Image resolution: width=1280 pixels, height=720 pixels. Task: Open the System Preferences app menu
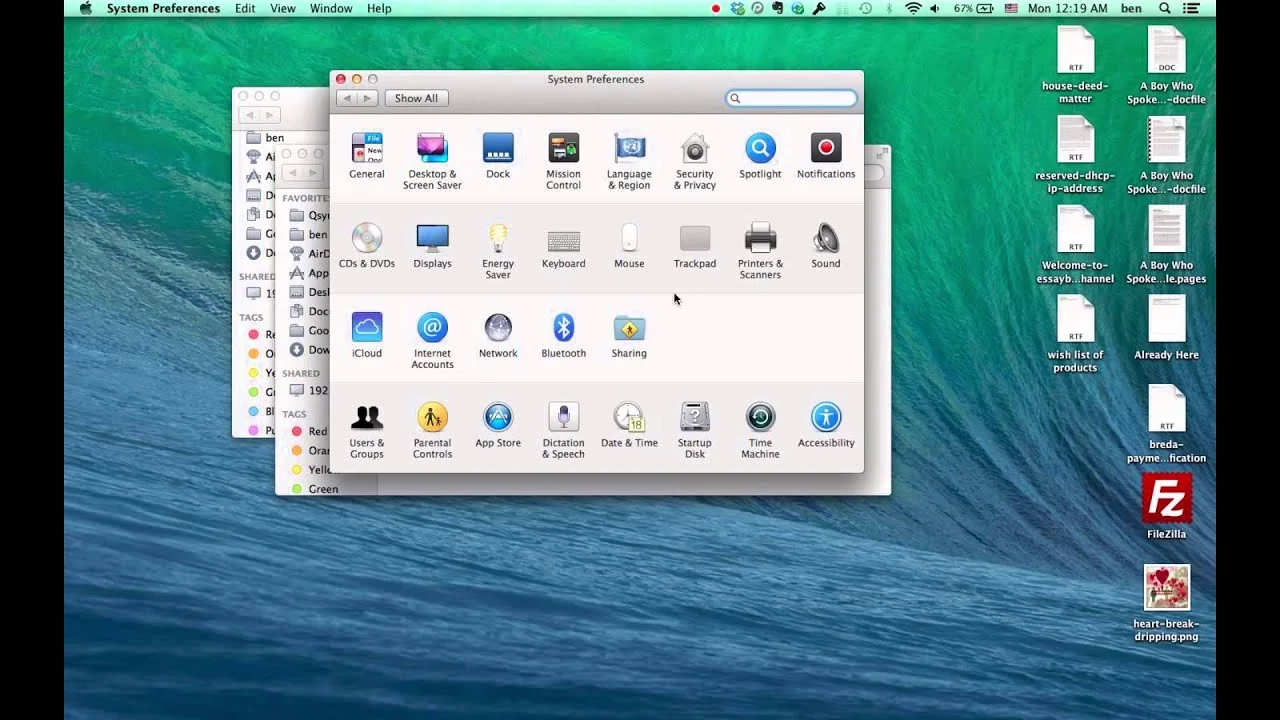(163, 8)
